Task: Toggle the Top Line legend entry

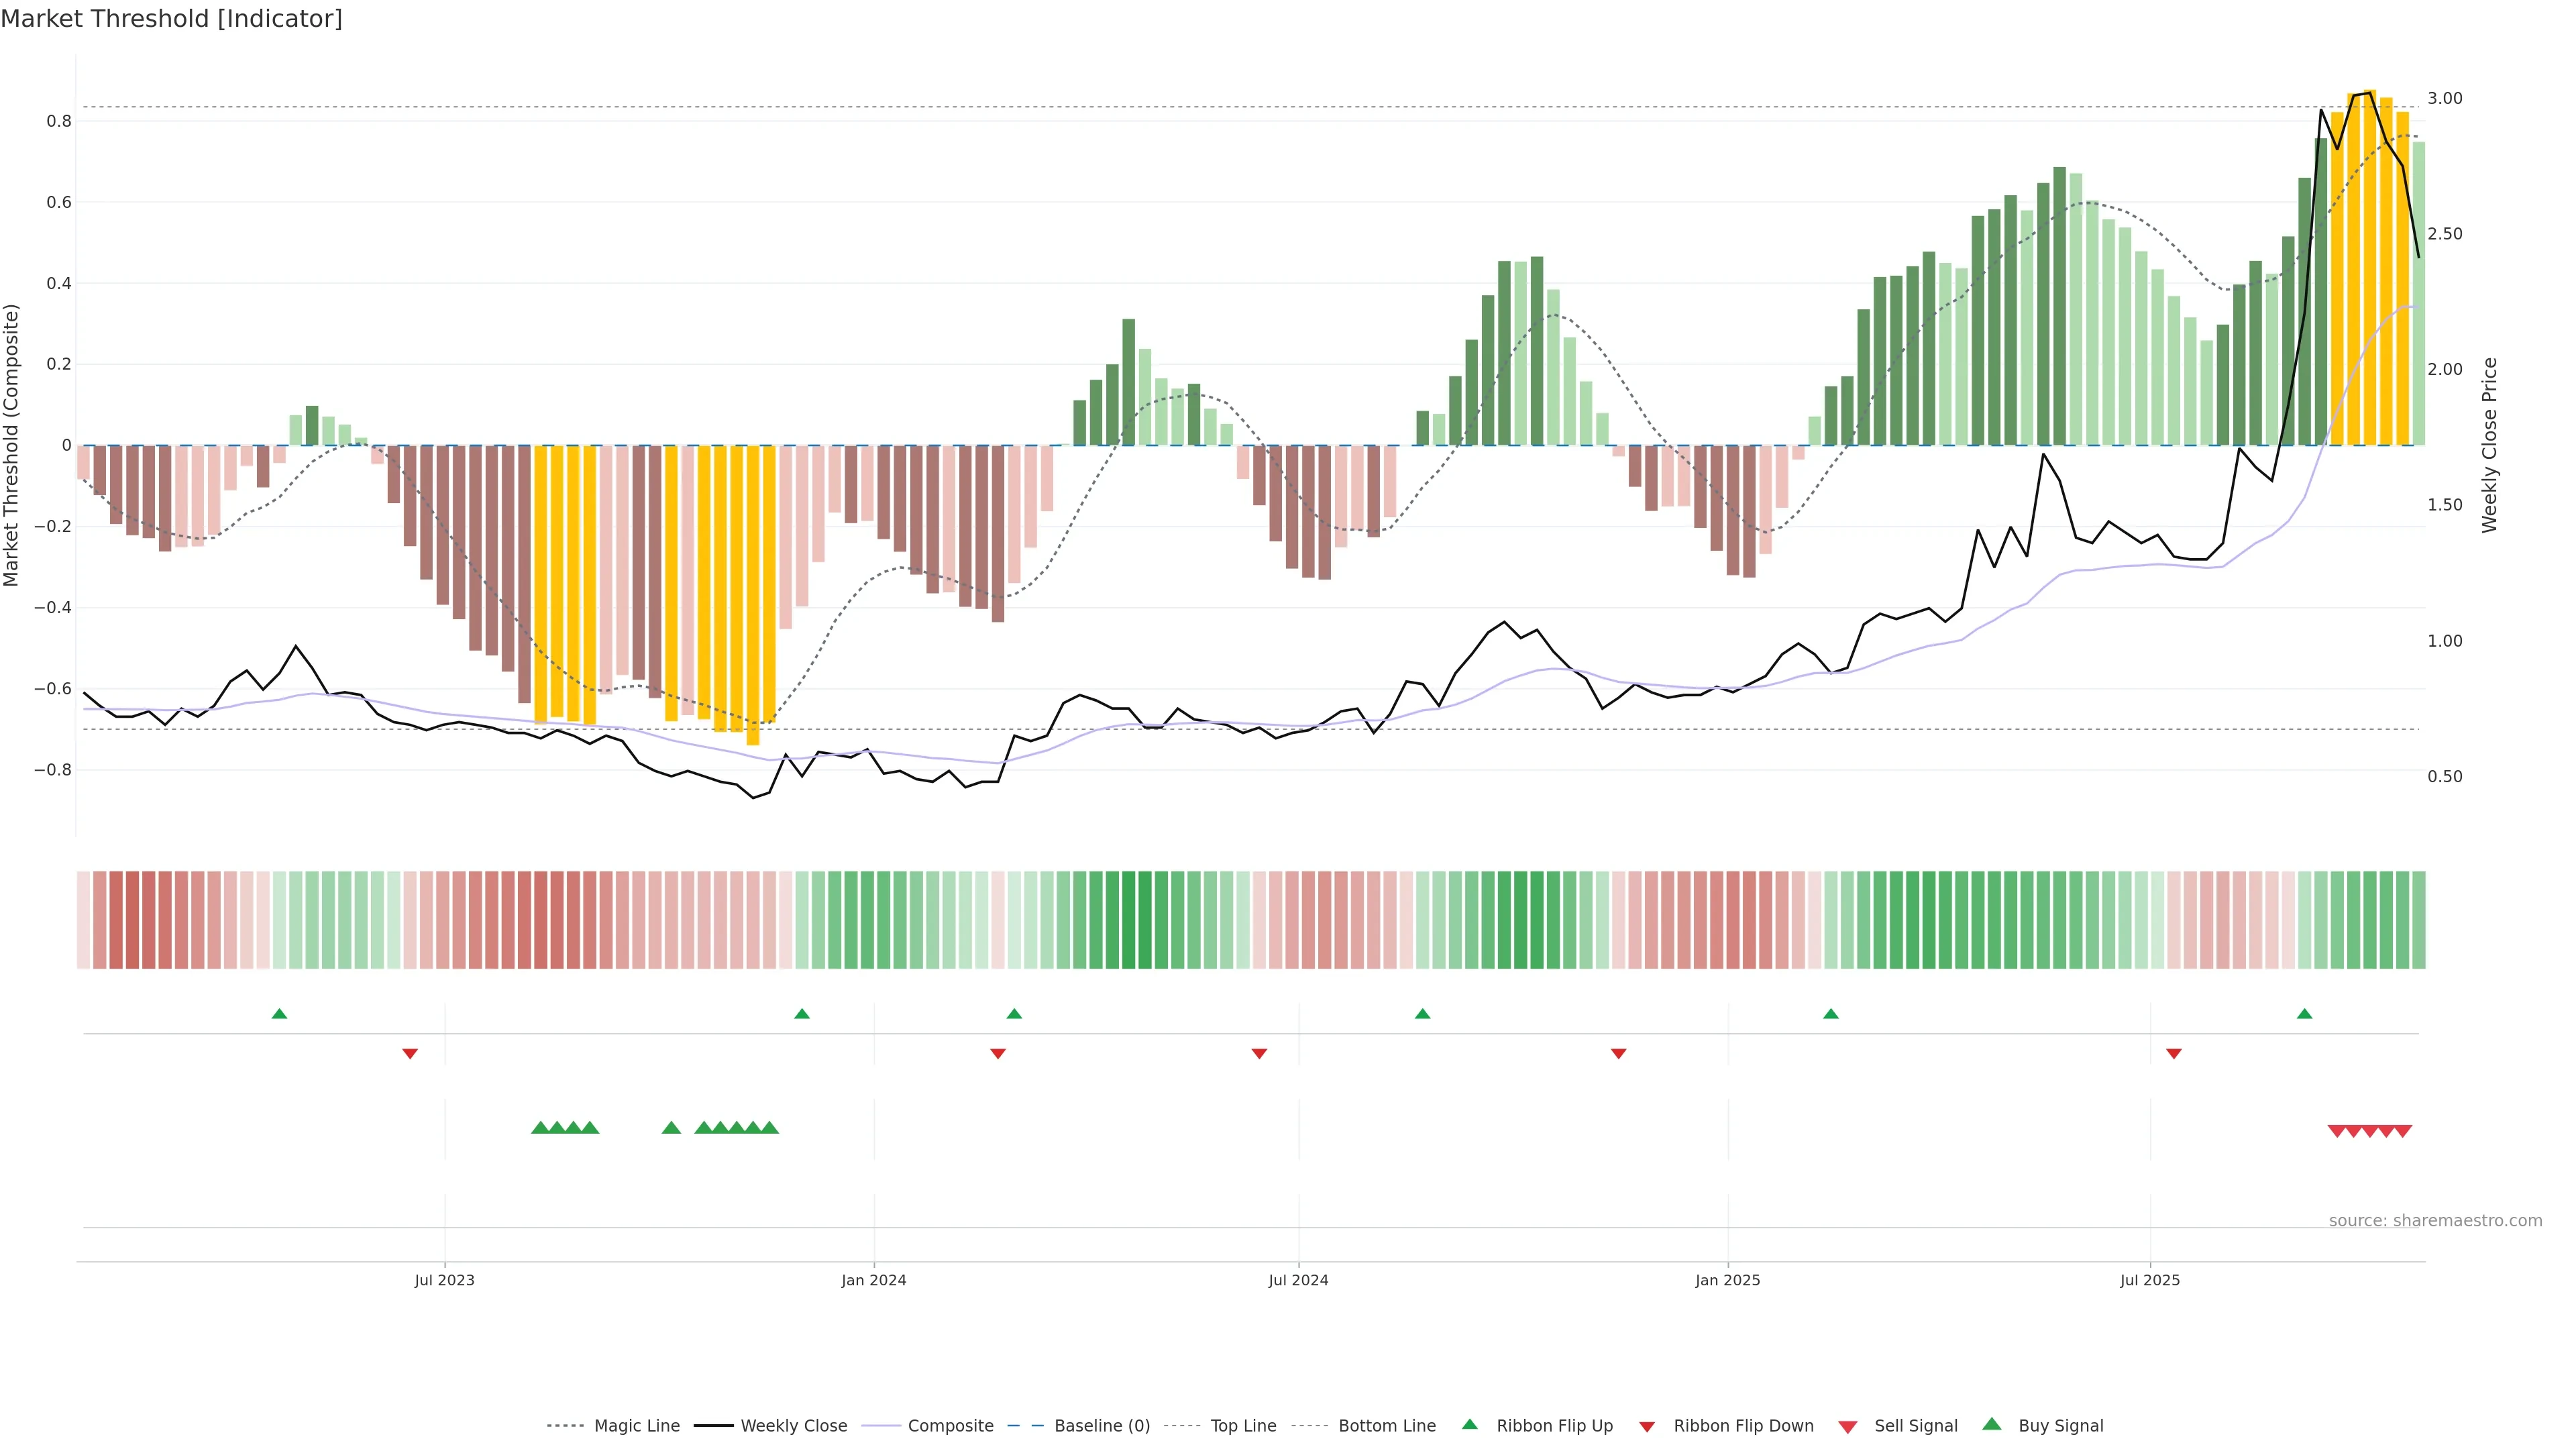Action: pos(1243,1425)
